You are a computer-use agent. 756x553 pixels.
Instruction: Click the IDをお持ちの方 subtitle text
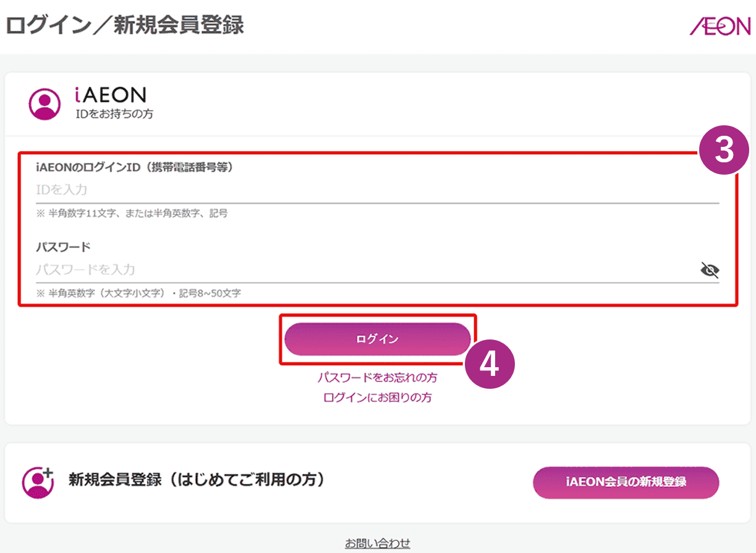(x=114, y=115)
